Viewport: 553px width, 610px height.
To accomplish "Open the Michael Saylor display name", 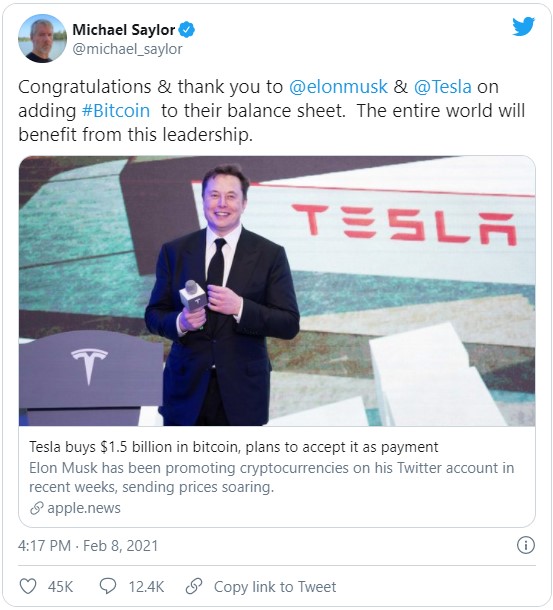I will coord(124,30).
